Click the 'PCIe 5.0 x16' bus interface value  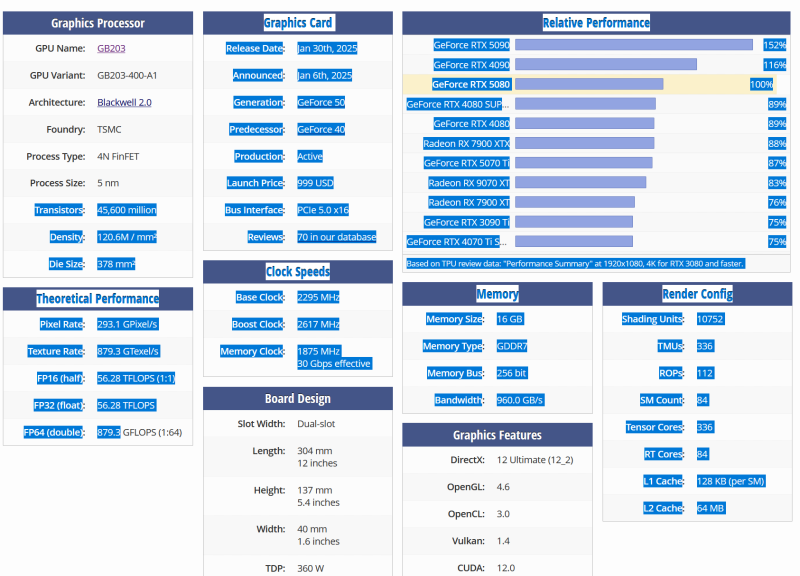point(323,210)
